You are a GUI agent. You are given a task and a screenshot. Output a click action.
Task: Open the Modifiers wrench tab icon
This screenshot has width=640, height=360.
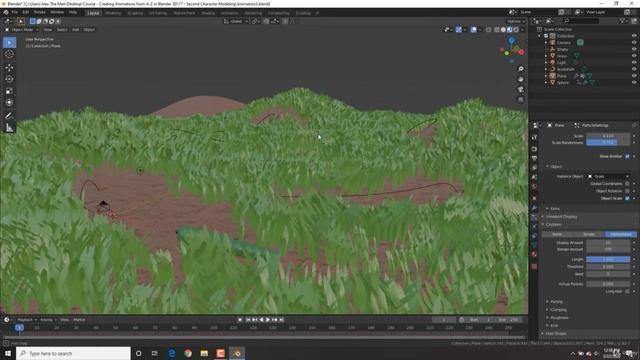[x=534, y=208]
